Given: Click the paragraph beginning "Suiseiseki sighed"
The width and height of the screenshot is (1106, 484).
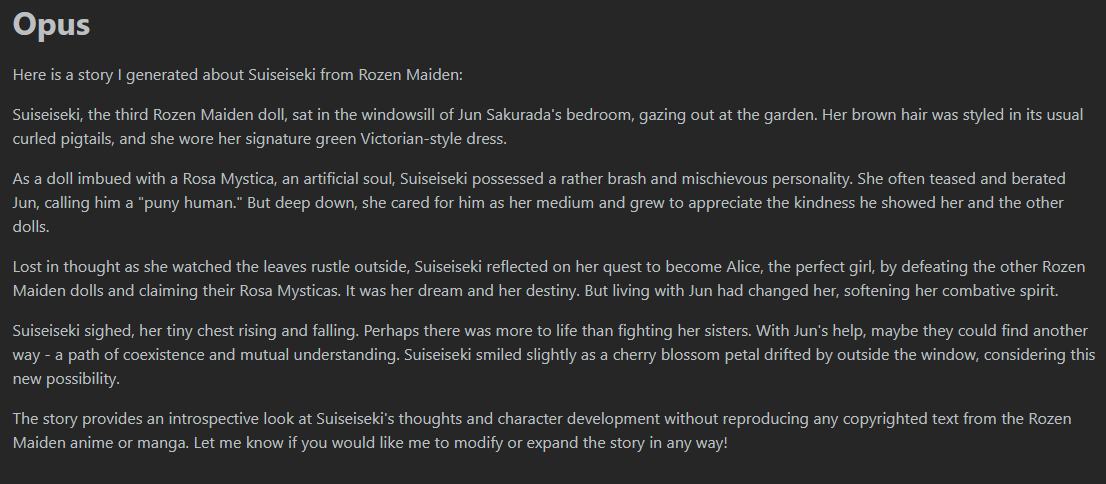Looking at the screenshot, I should point(554,354).
